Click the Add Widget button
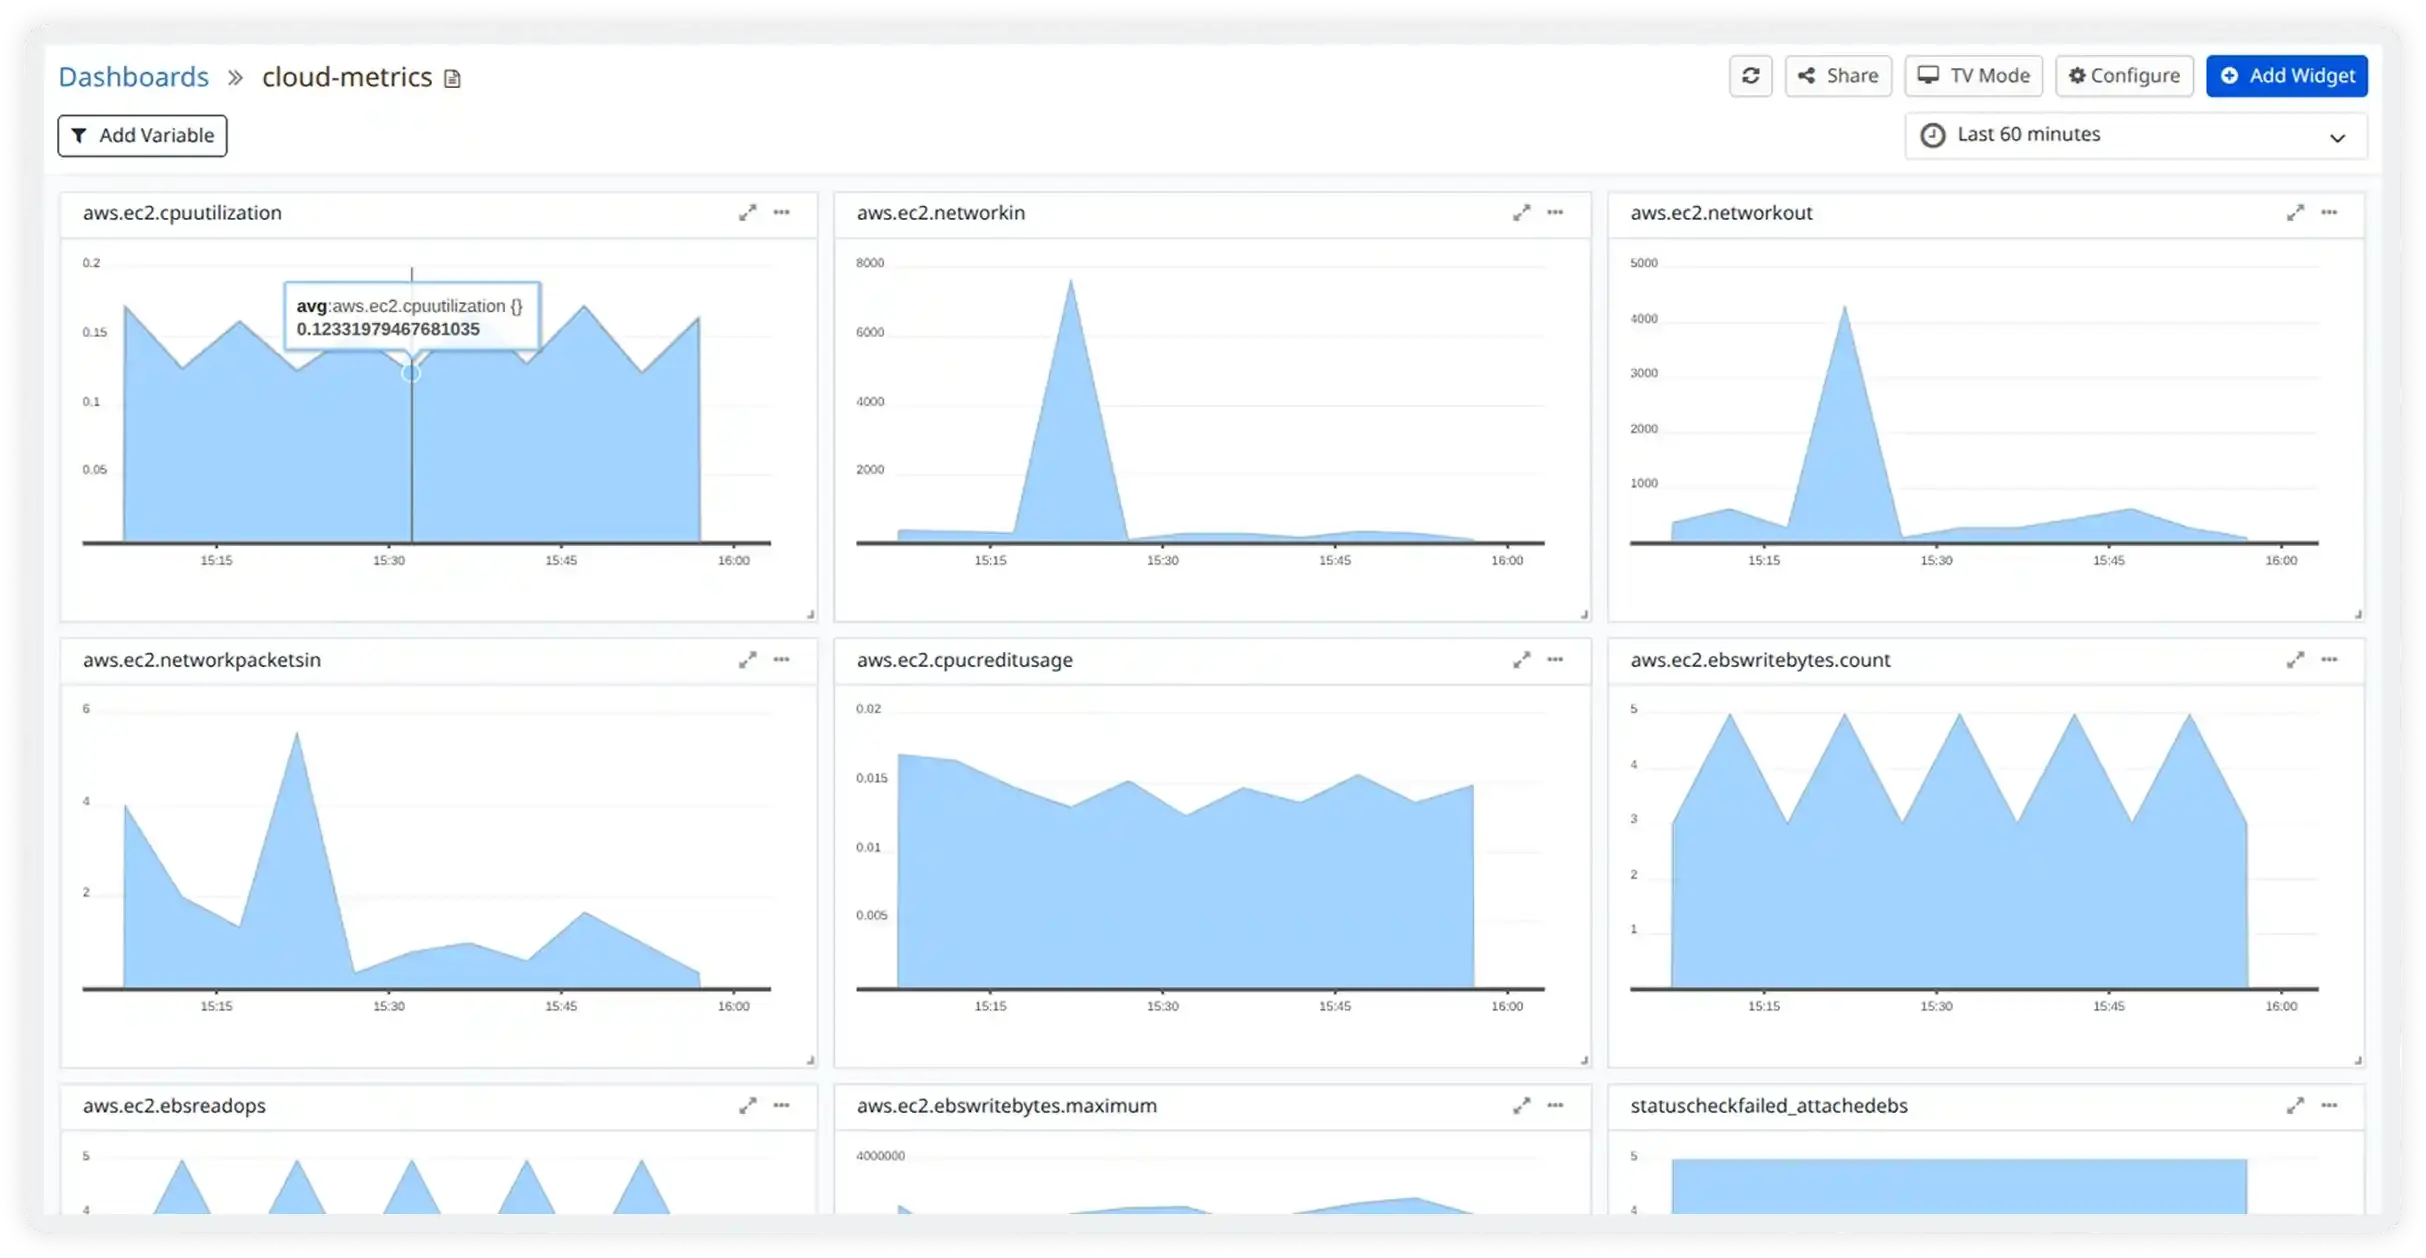 coord(2286,75)
